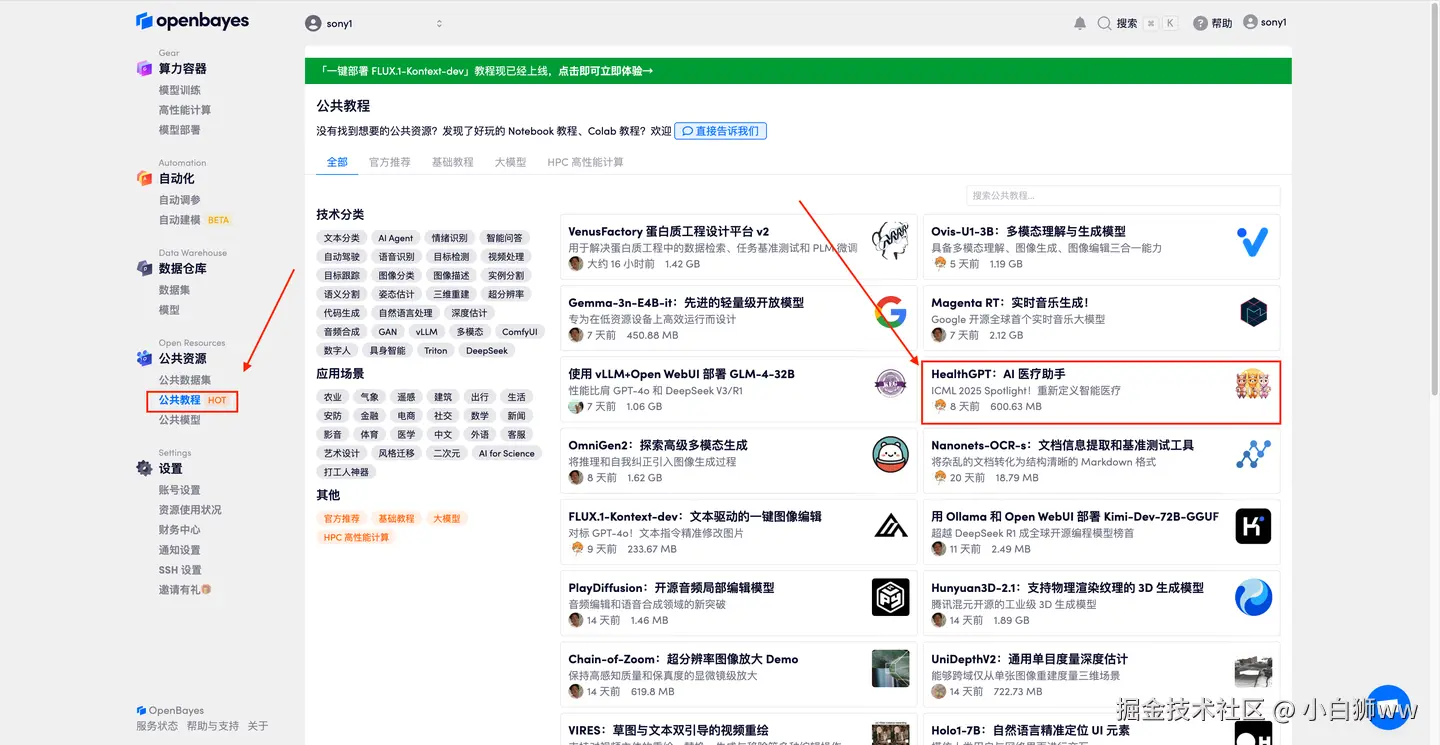The height and width of the screenshot is (745, 1440).
Task: Open 自动调参 in the sidebar
Action: [180, 200]
